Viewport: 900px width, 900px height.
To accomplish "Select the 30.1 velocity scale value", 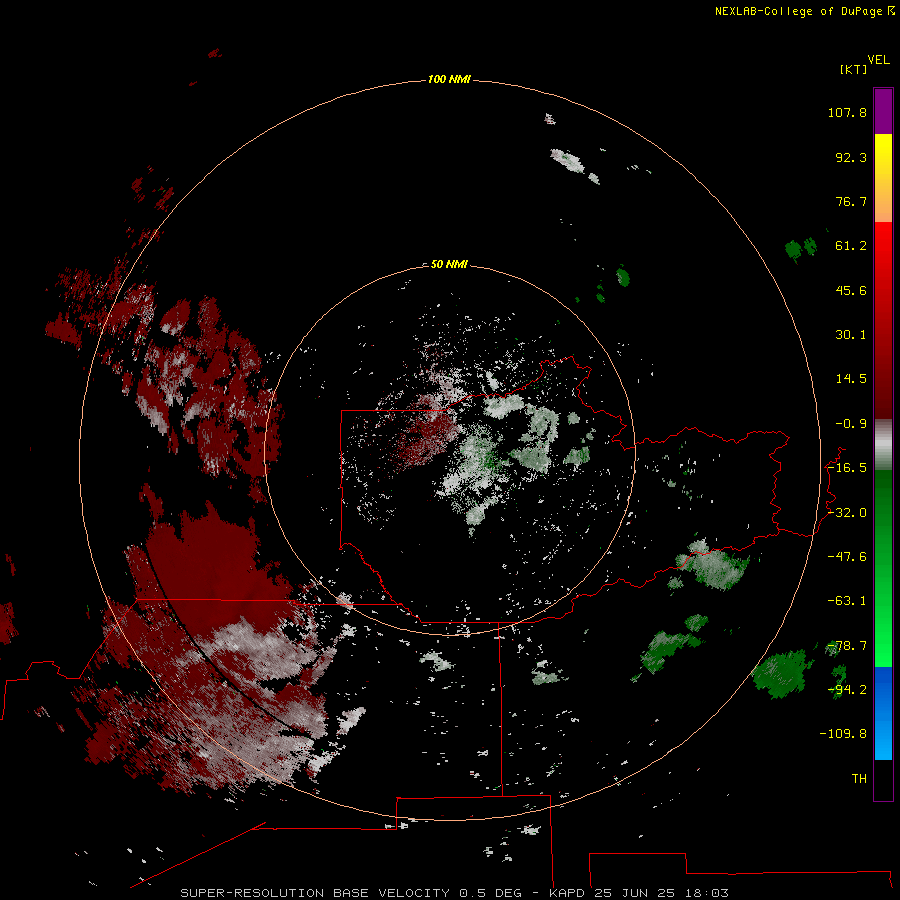I will [x=851, y=335].
